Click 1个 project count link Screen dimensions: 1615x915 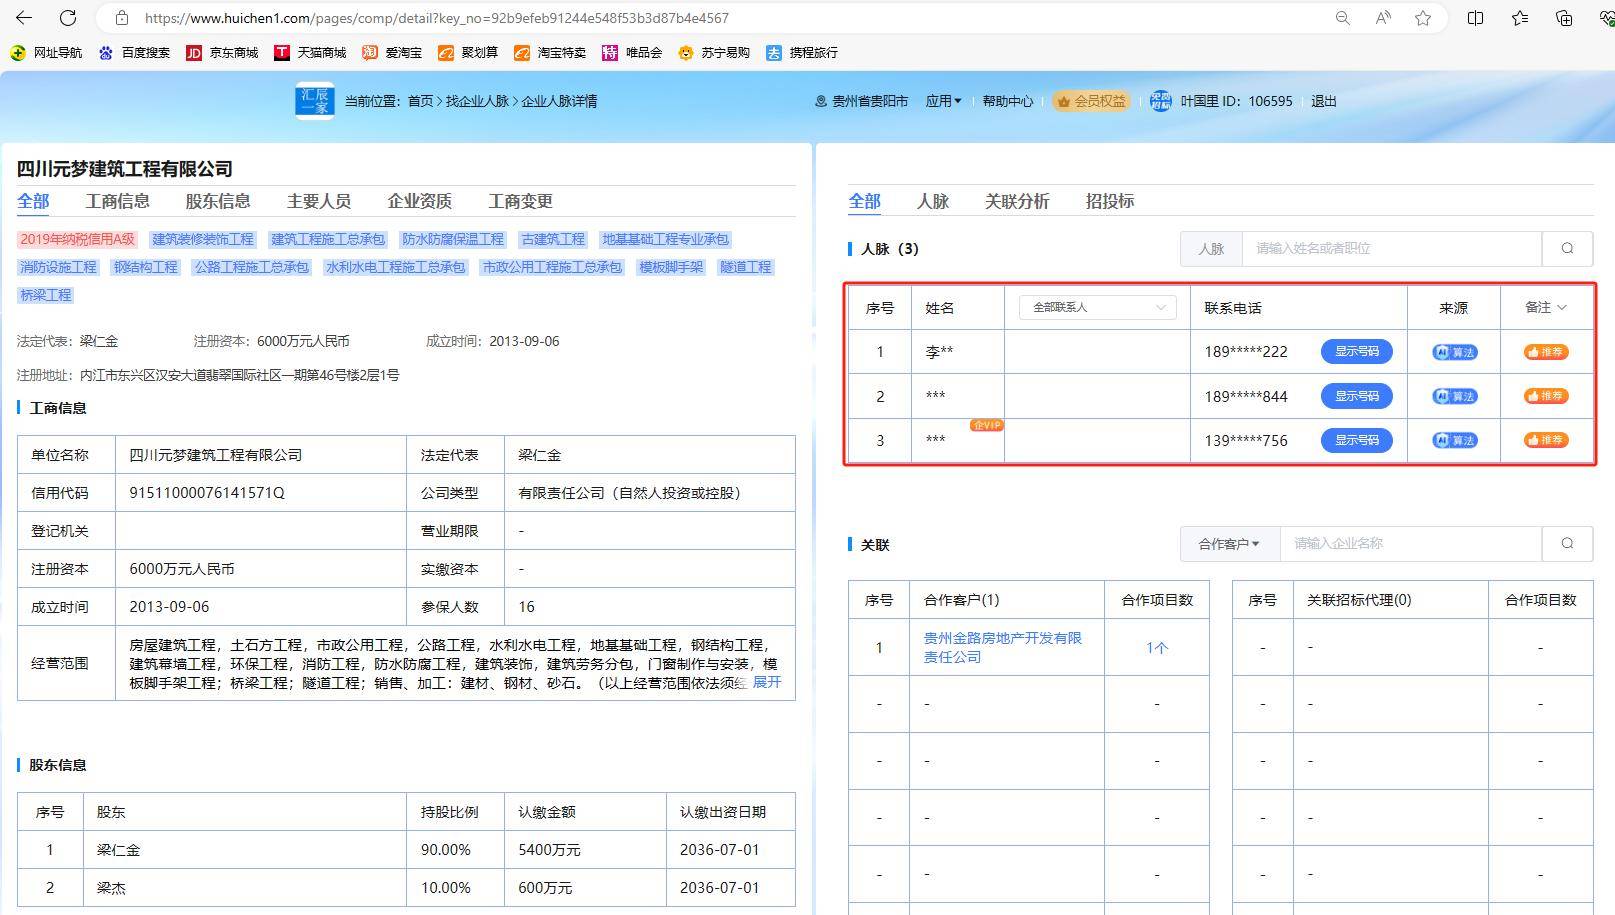point(1157,648)
